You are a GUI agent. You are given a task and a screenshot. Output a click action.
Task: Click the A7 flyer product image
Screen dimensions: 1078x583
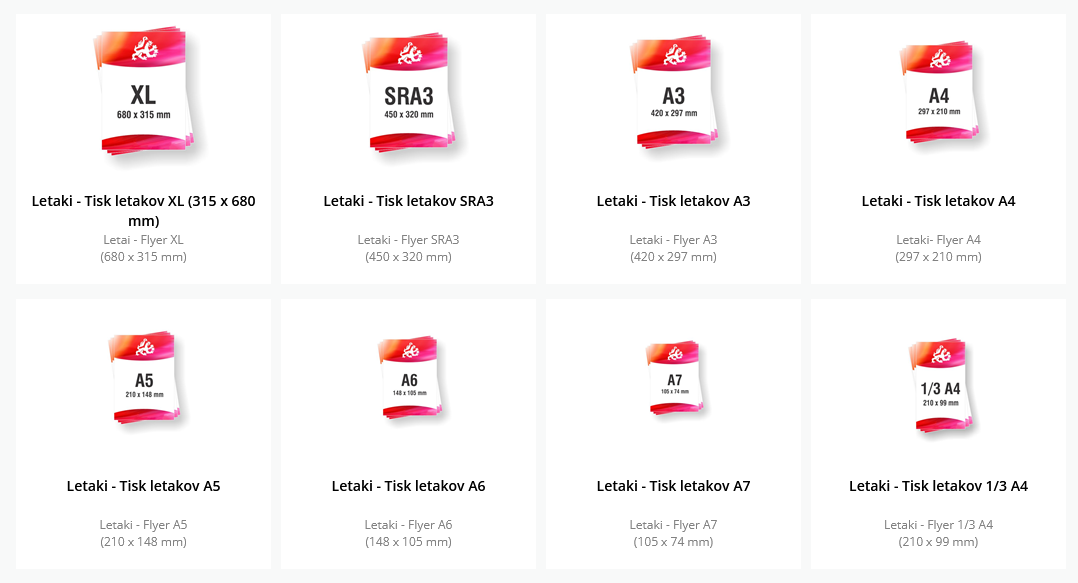click(x=674, y=378)
